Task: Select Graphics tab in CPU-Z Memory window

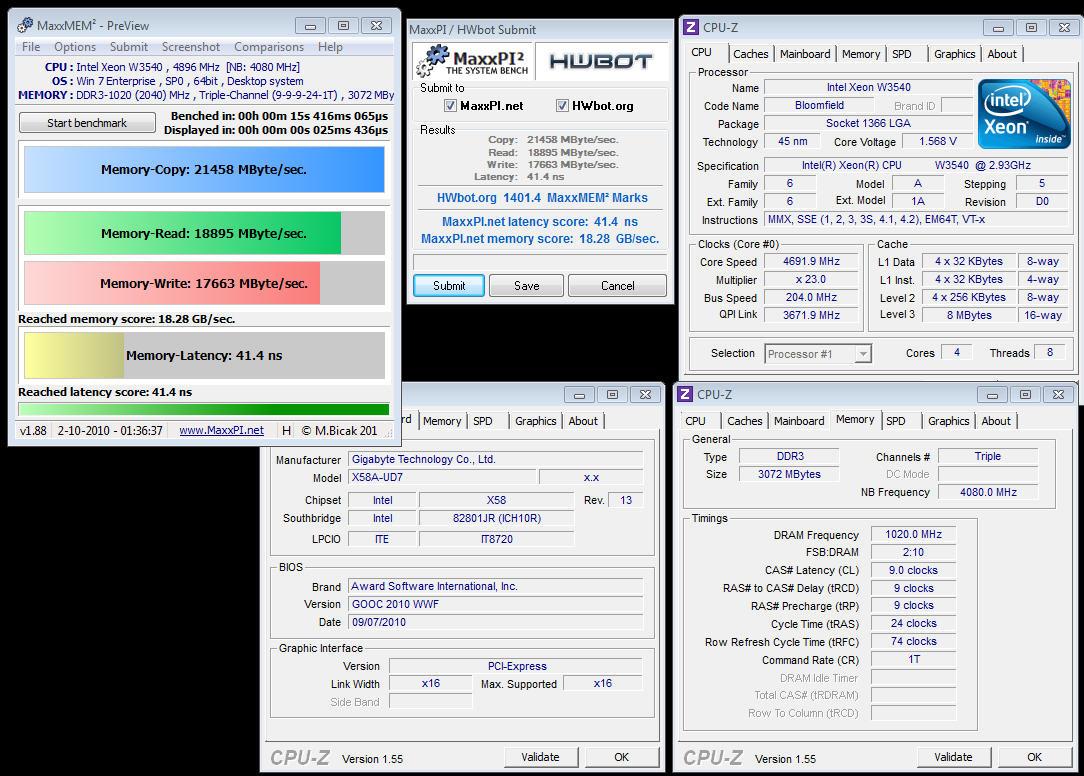Action: click(948, 421)
